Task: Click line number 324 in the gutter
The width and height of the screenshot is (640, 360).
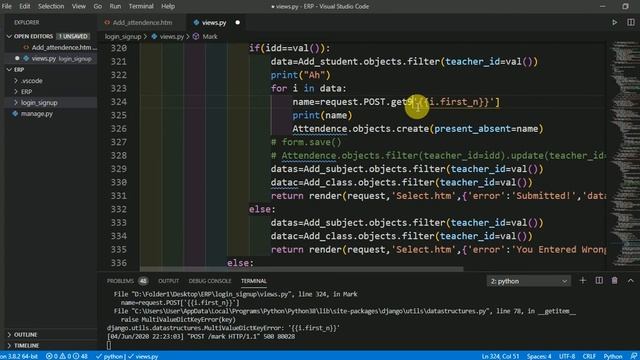Action: click(x=118, y=102)
